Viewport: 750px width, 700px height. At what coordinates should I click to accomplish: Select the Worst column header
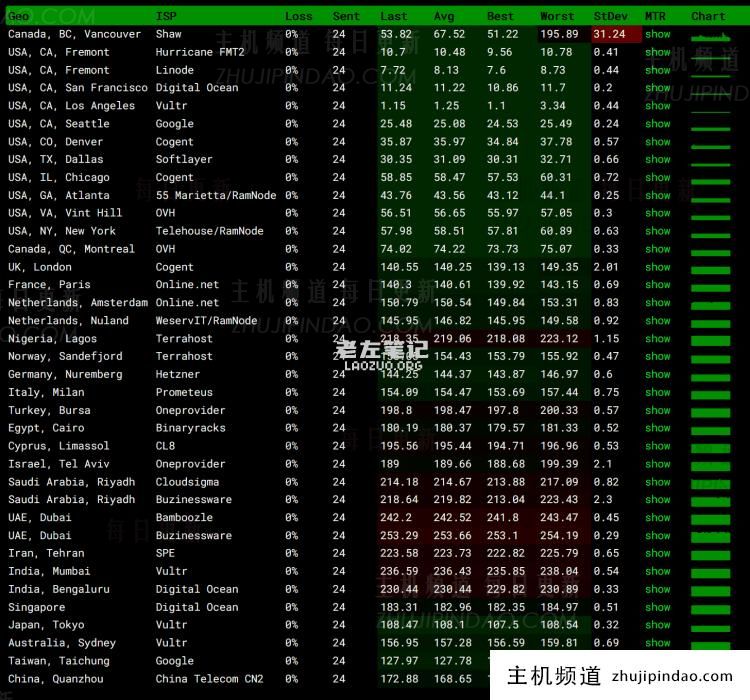pyautogui.click(x=557, y=16)
